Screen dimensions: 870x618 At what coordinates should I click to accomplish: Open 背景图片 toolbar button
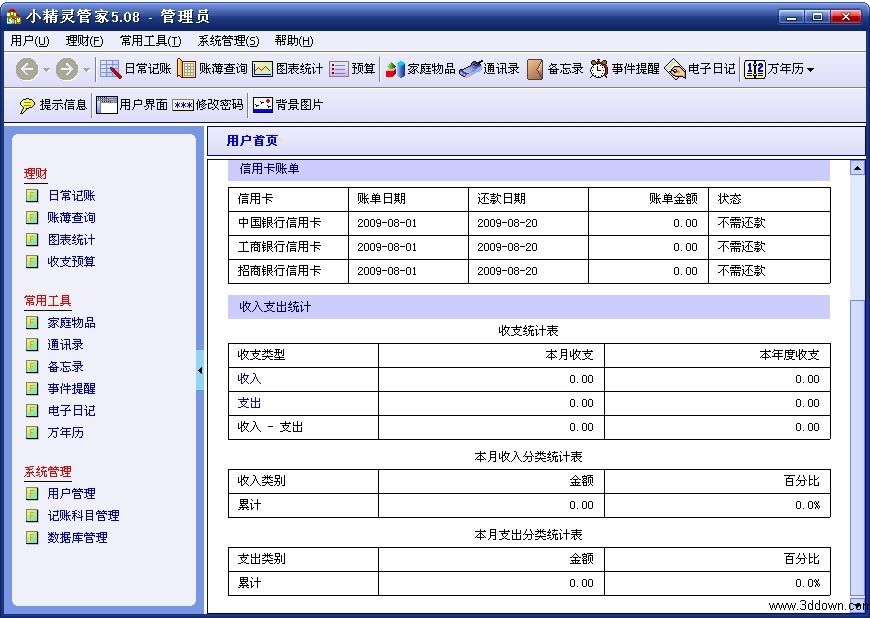[288, 105]
